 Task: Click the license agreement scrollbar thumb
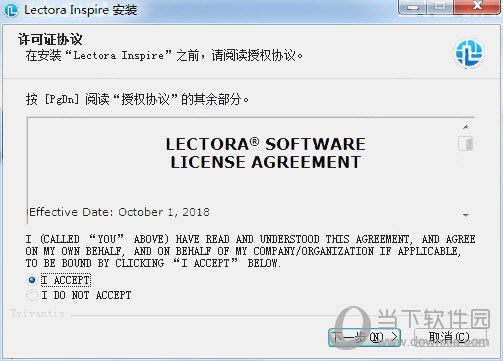pyautogui.click(x=466, y=144)
